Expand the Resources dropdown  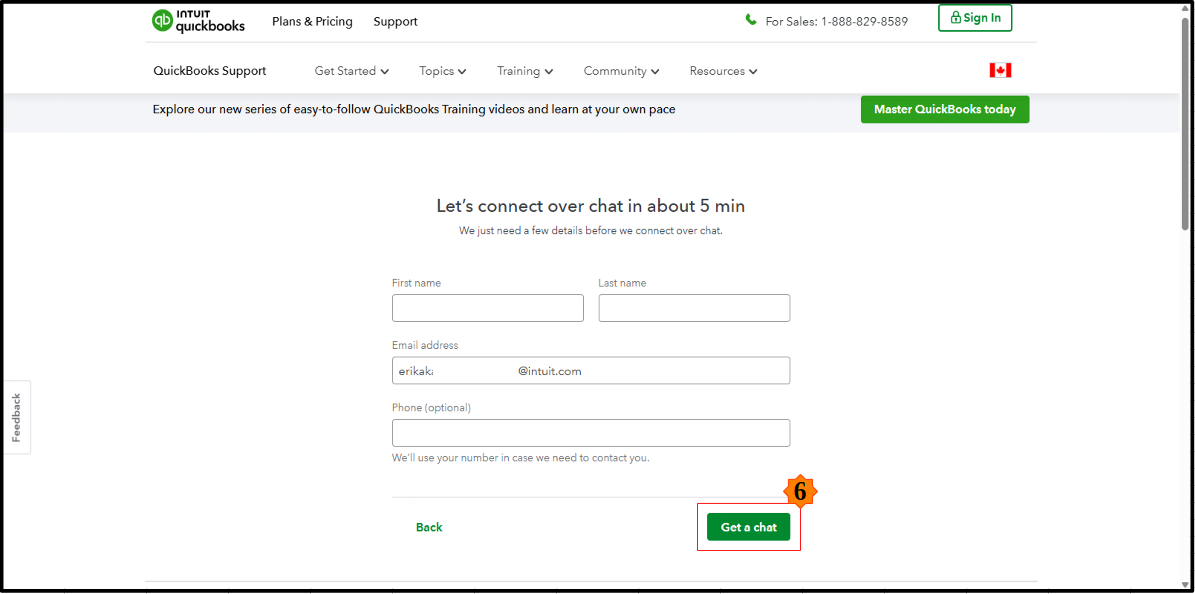(723, 71)
